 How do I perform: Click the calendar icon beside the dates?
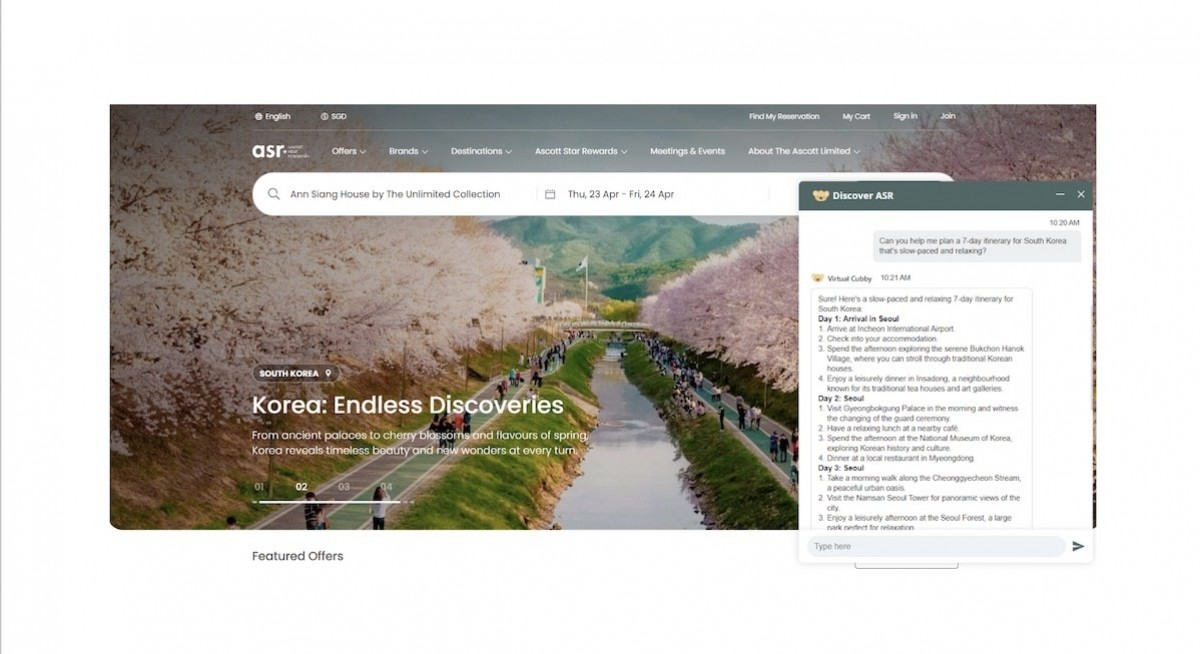click(x=550, y=194)
